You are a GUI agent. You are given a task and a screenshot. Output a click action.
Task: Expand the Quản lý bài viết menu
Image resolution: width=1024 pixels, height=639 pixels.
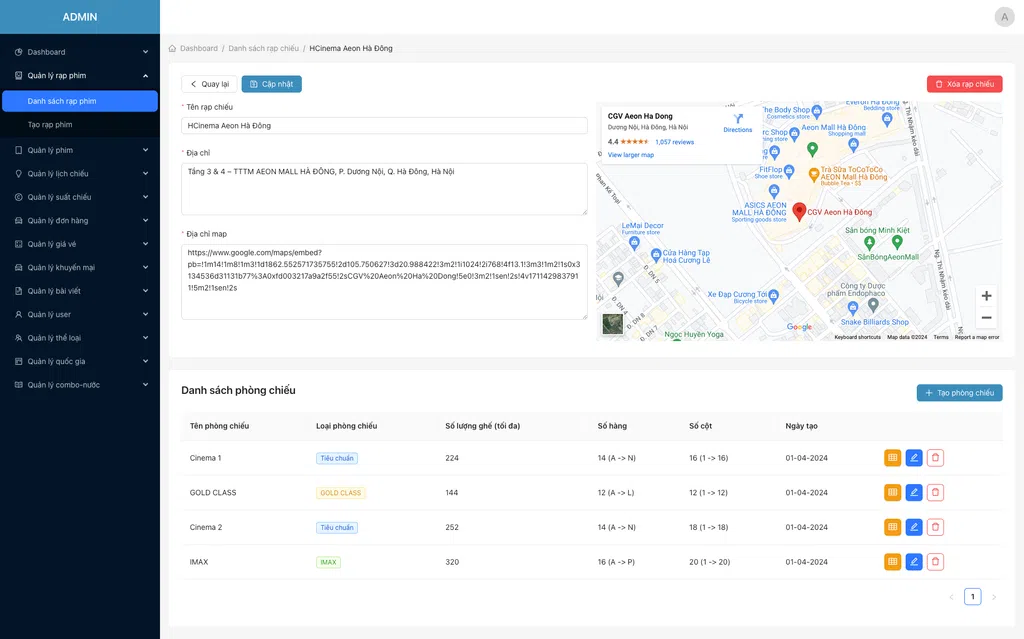point(80,291)
